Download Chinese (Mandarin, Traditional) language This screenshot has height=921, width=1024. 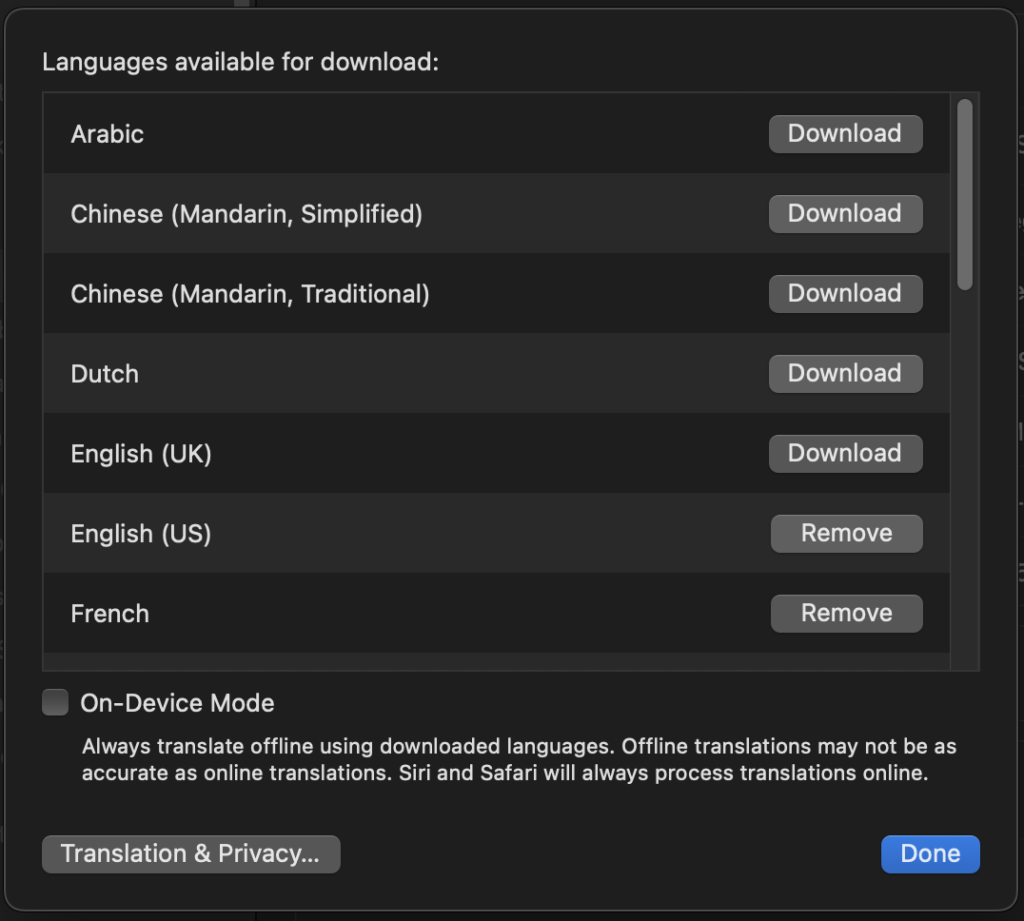[x=845, y=293]
